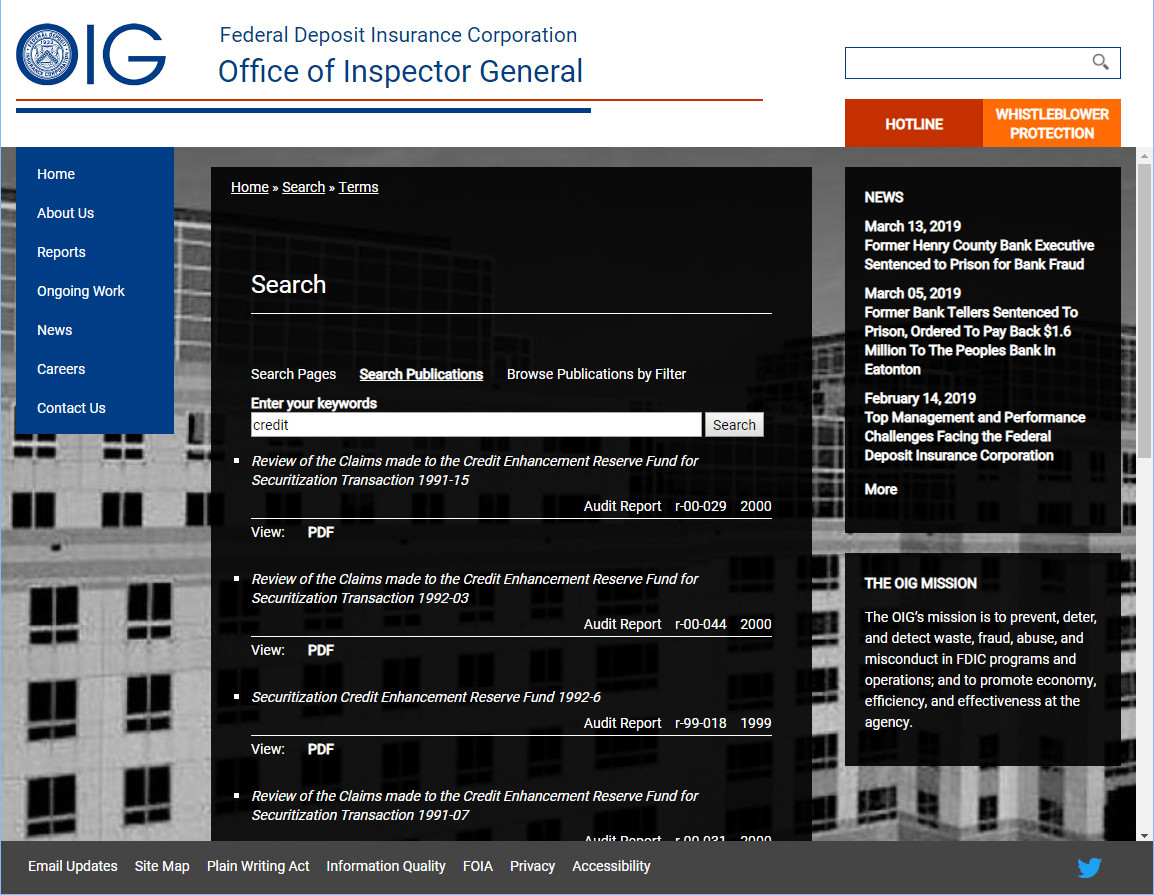
Task: Click the 'THE OIG MISSION' heading
Action: point(920,583)
